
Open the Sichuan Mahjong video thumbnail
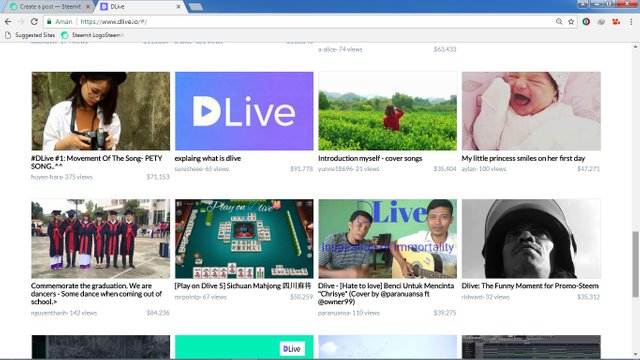[244, 239]
